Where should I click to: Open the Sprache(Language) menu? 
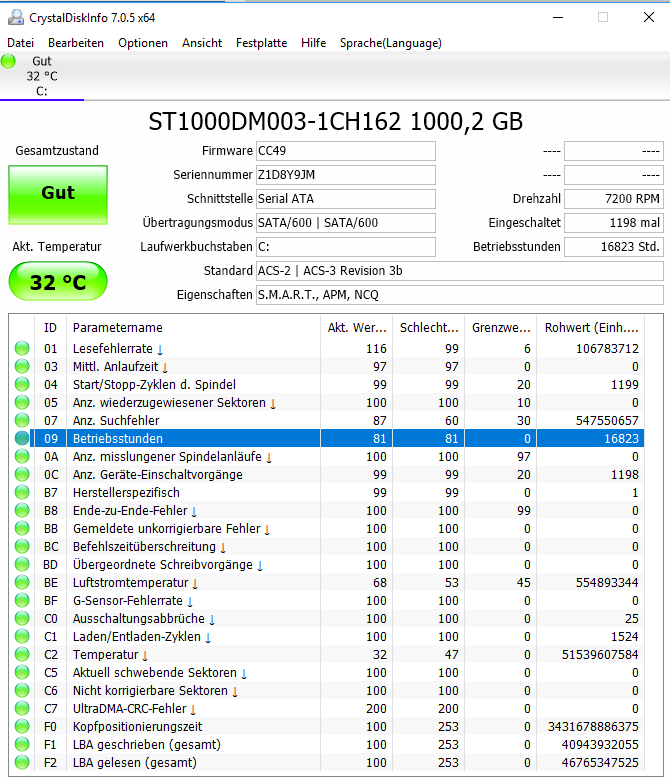pos(391,43)
